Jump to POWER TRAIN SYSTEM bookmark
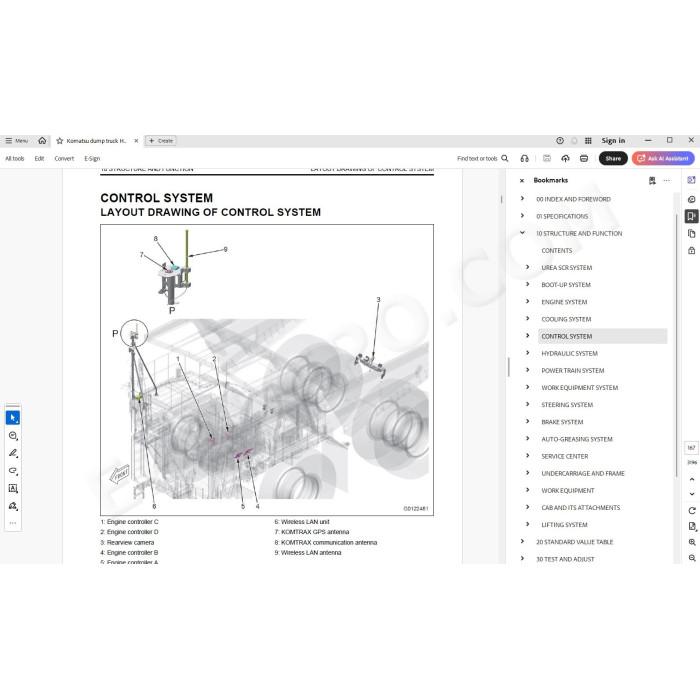Image resolution: width=700 pixels, height=700 pixels. pos(573,371)
